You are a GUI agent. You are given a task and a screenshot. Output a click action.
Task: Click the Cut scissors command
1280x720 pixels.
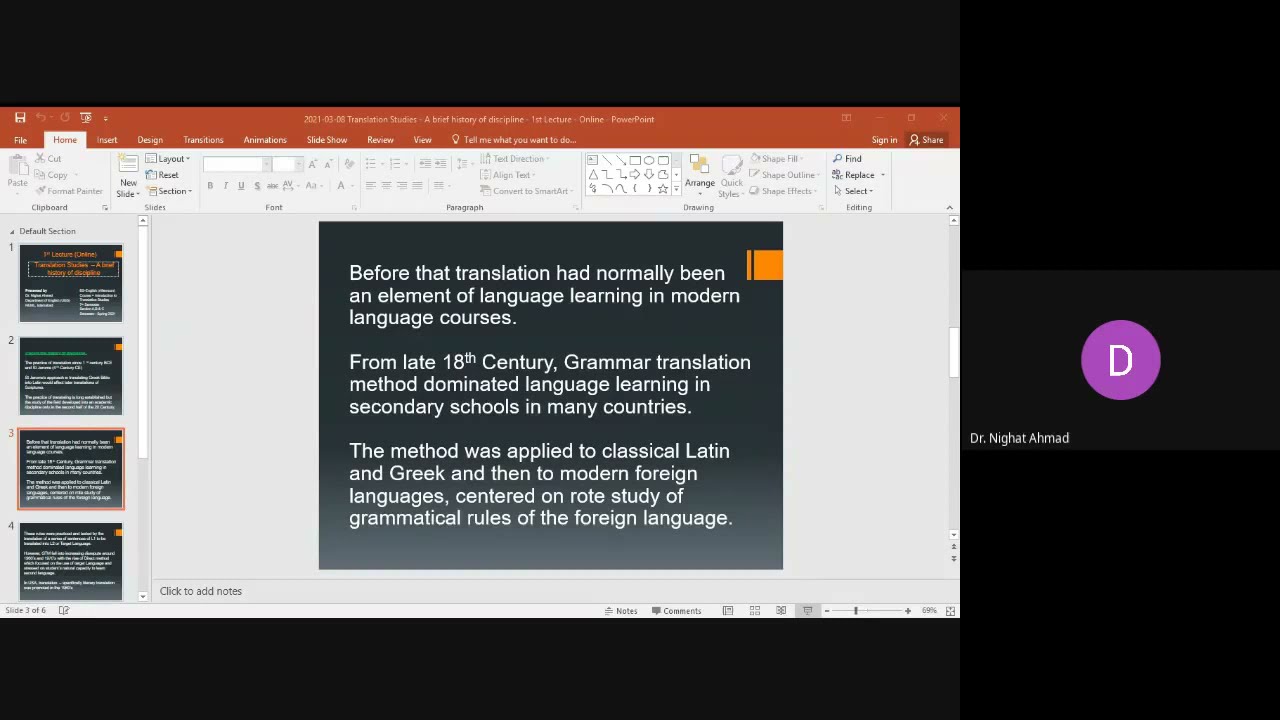48,159
